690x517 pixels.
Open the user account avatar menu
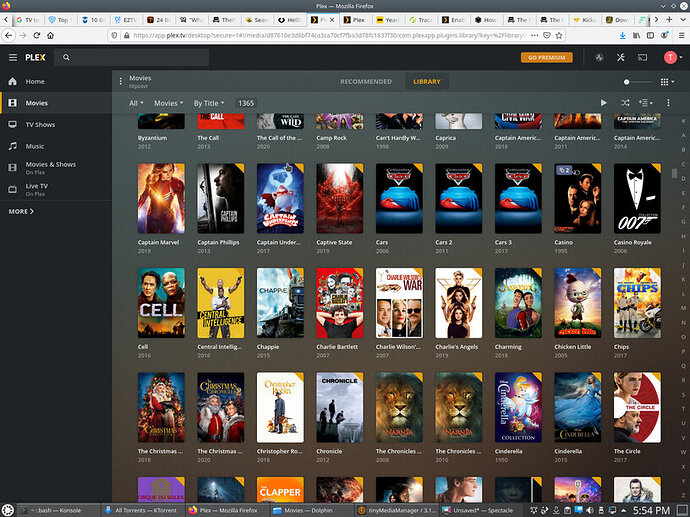[672, 57]
